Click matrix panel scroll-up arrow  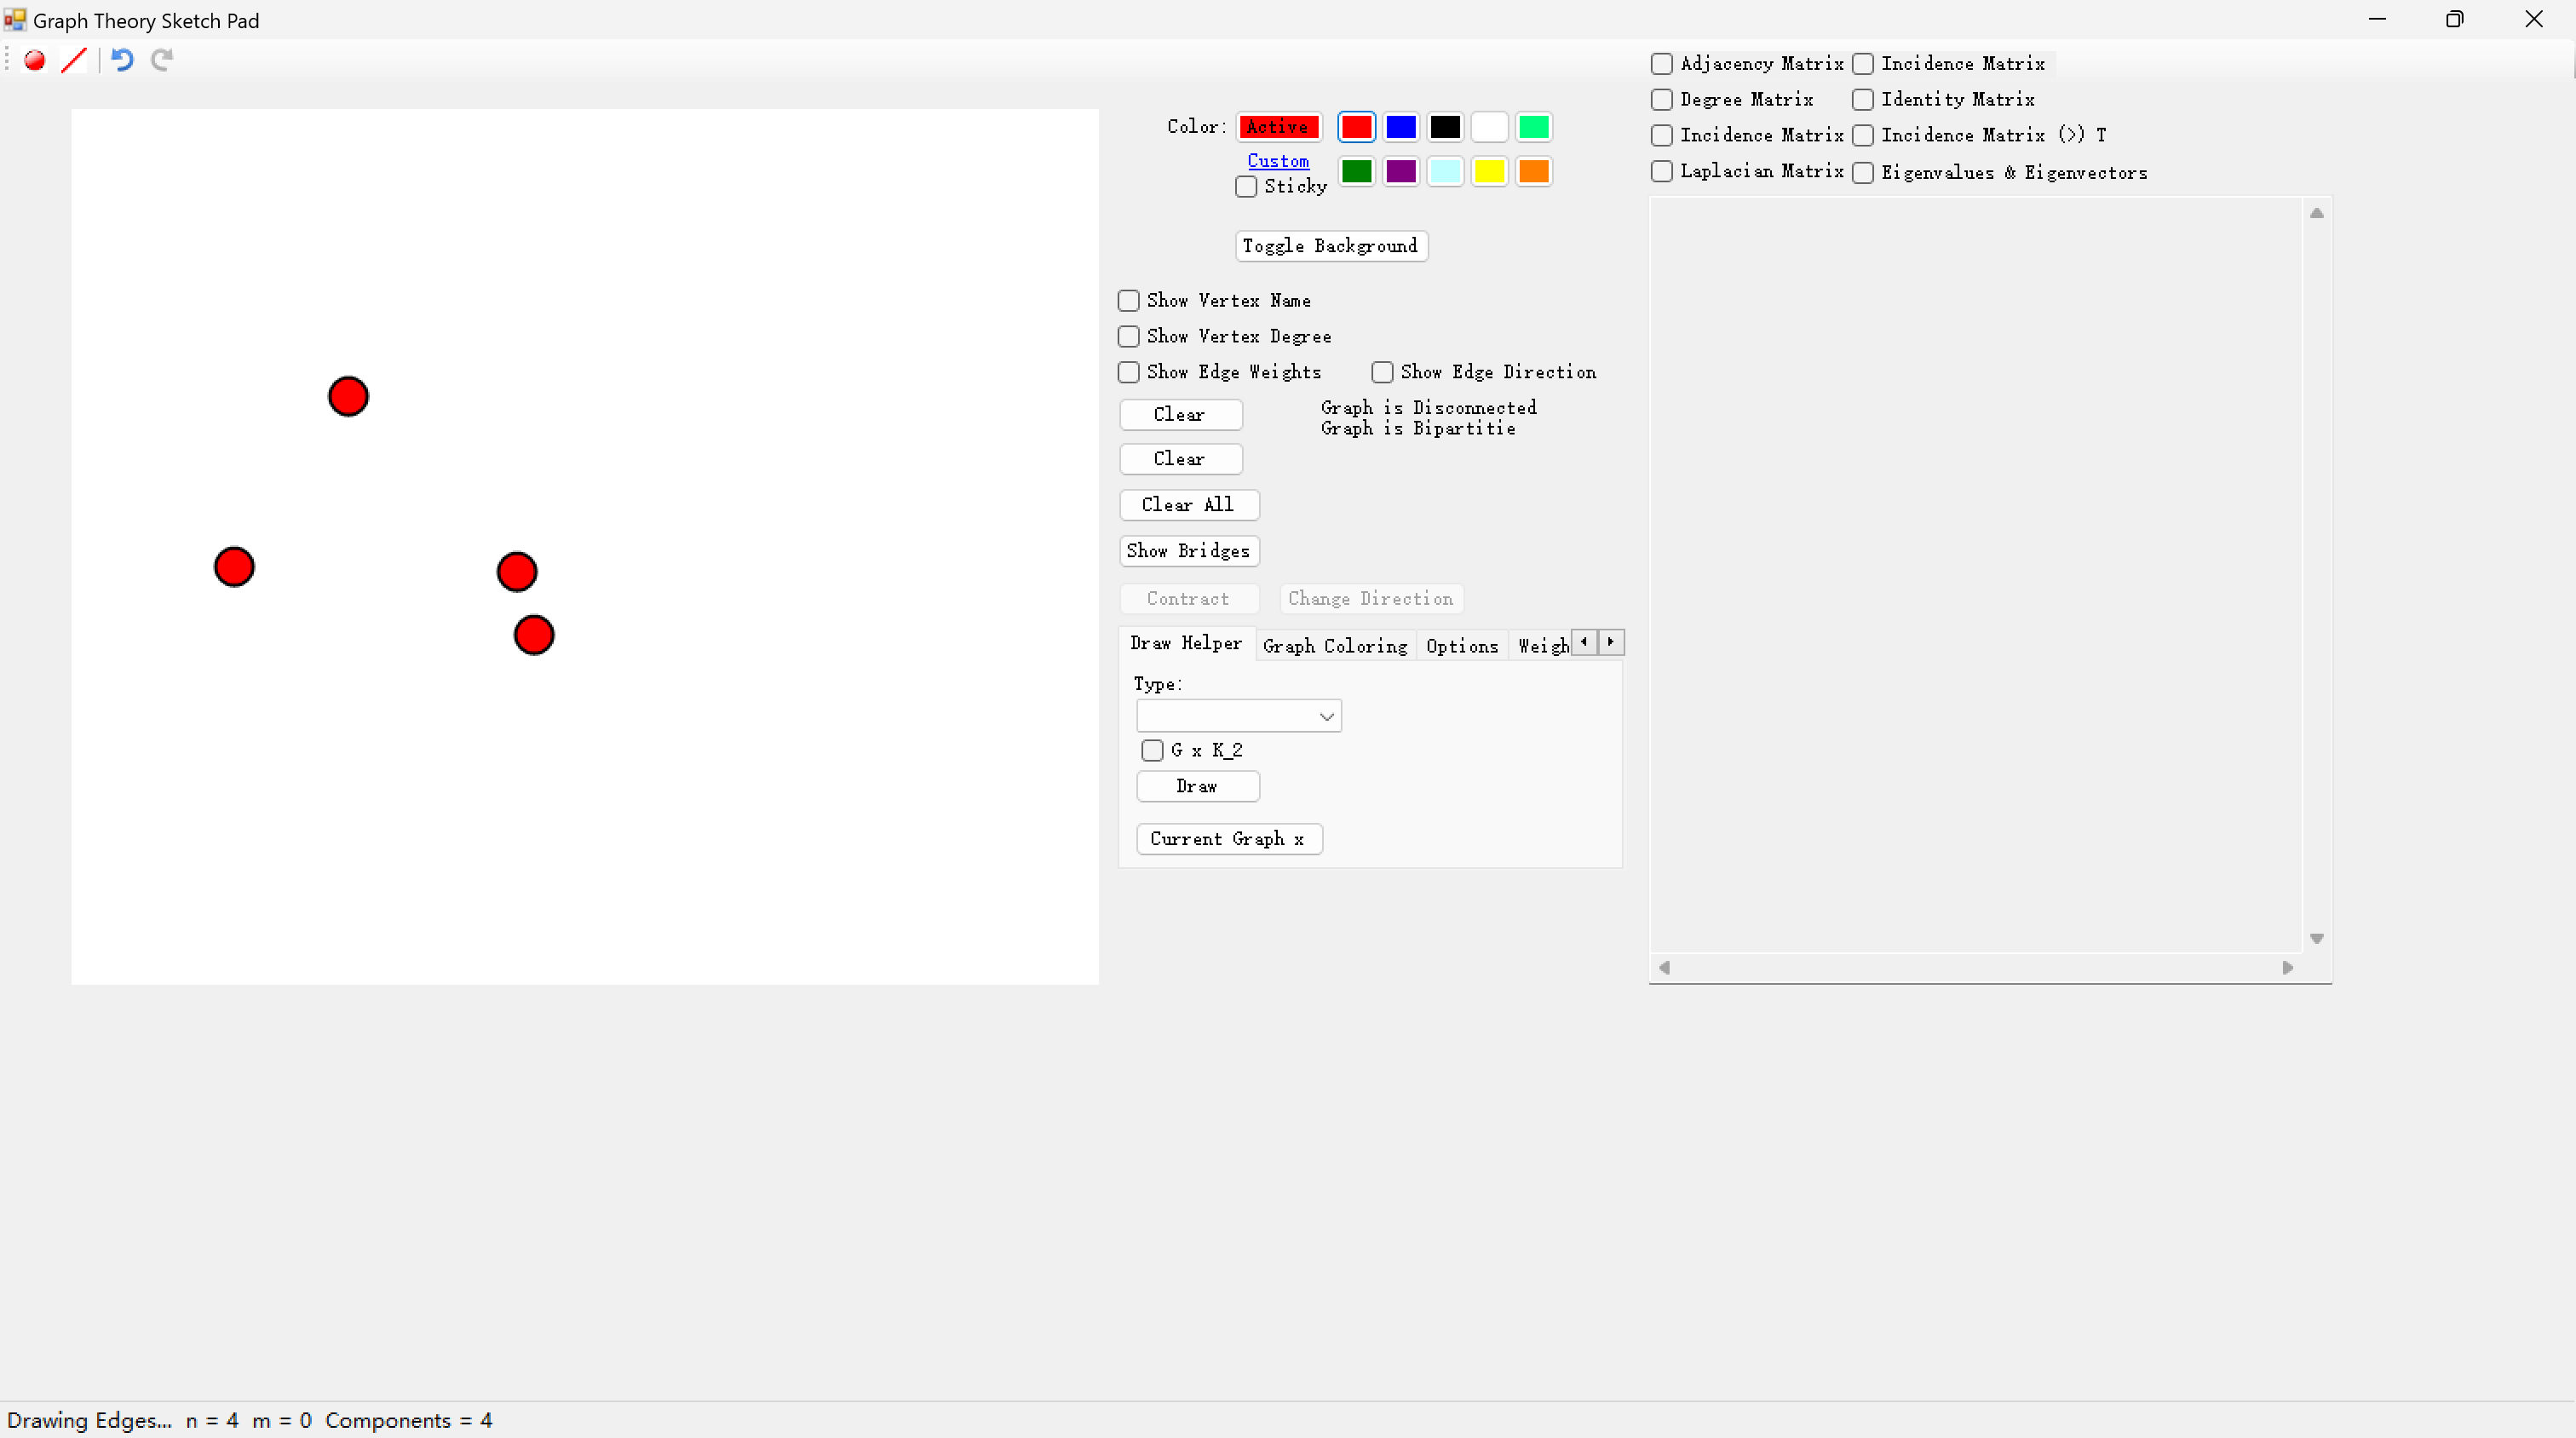(2316, 213)
